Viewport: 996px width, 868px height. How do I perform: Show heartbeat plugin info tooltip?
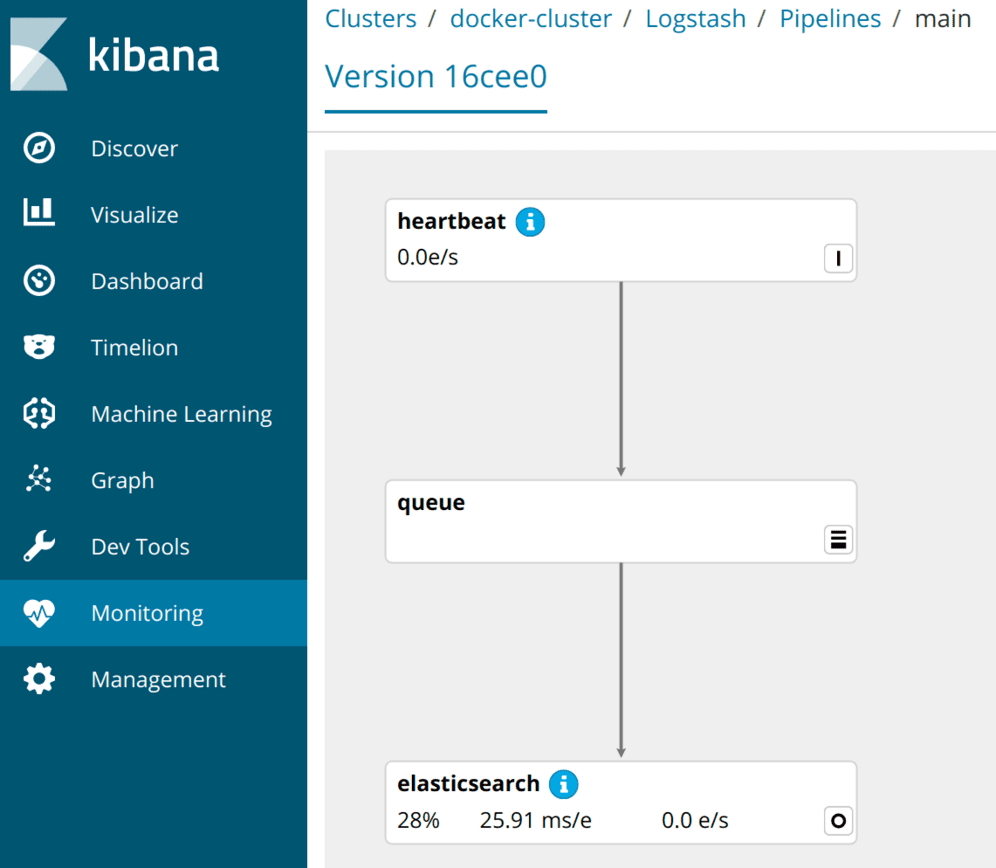(x=530, y=221)
